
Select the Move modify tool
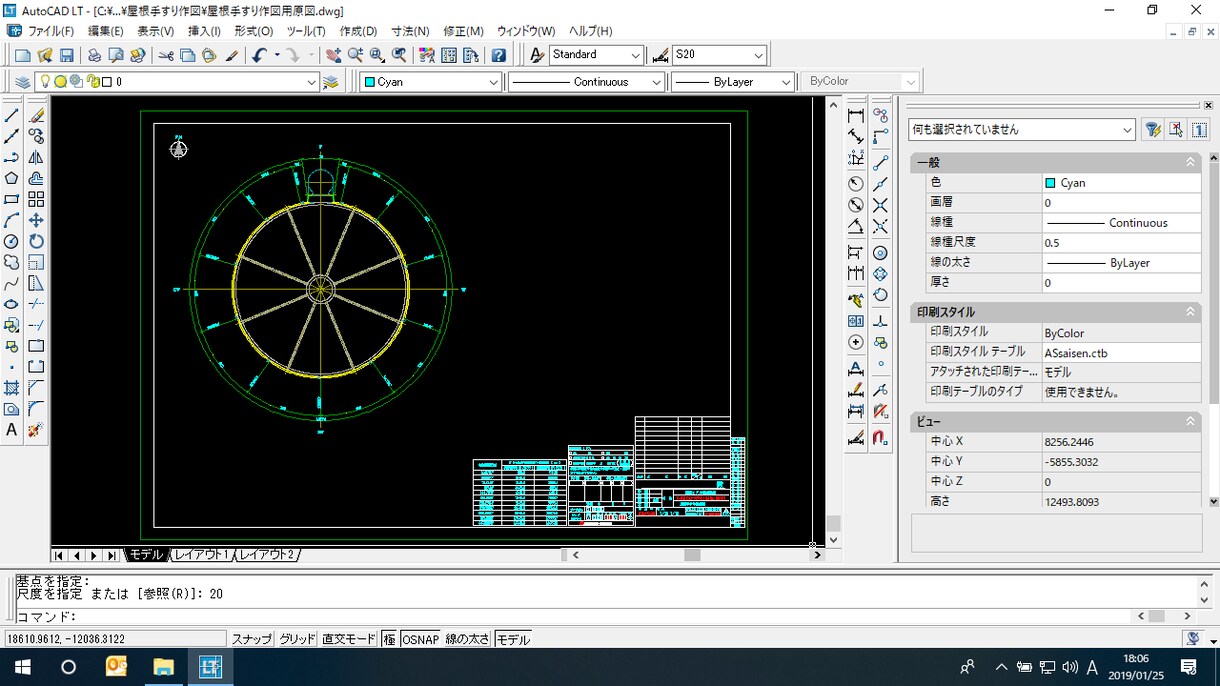tap(36, 220)
